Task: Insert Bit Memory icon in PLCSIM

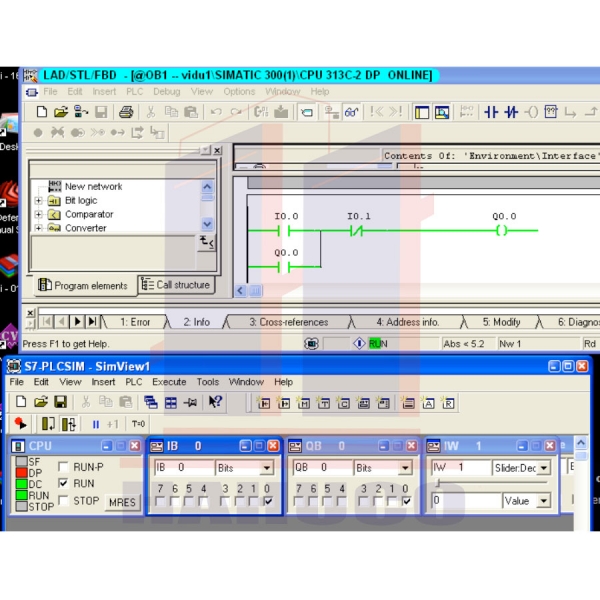Action: 303,403
